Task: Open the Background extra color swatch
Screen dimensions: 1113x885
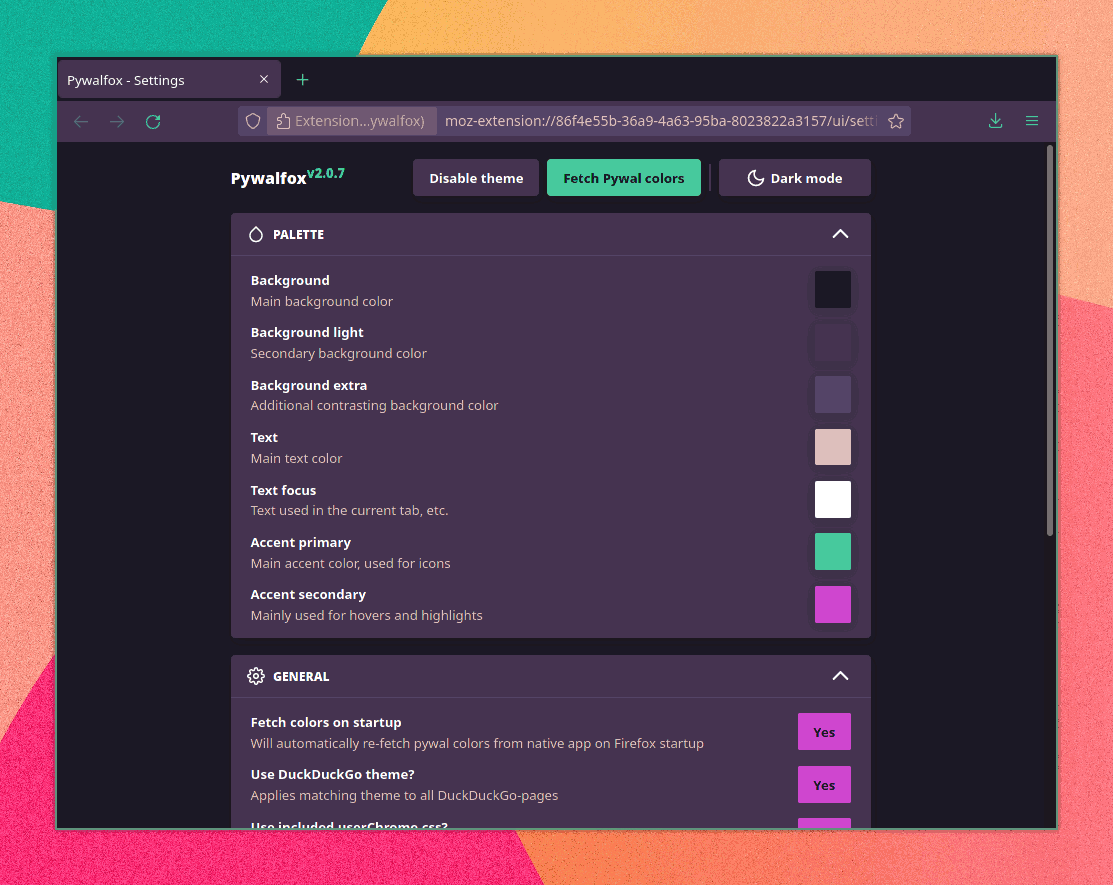Action: (833, 395)
